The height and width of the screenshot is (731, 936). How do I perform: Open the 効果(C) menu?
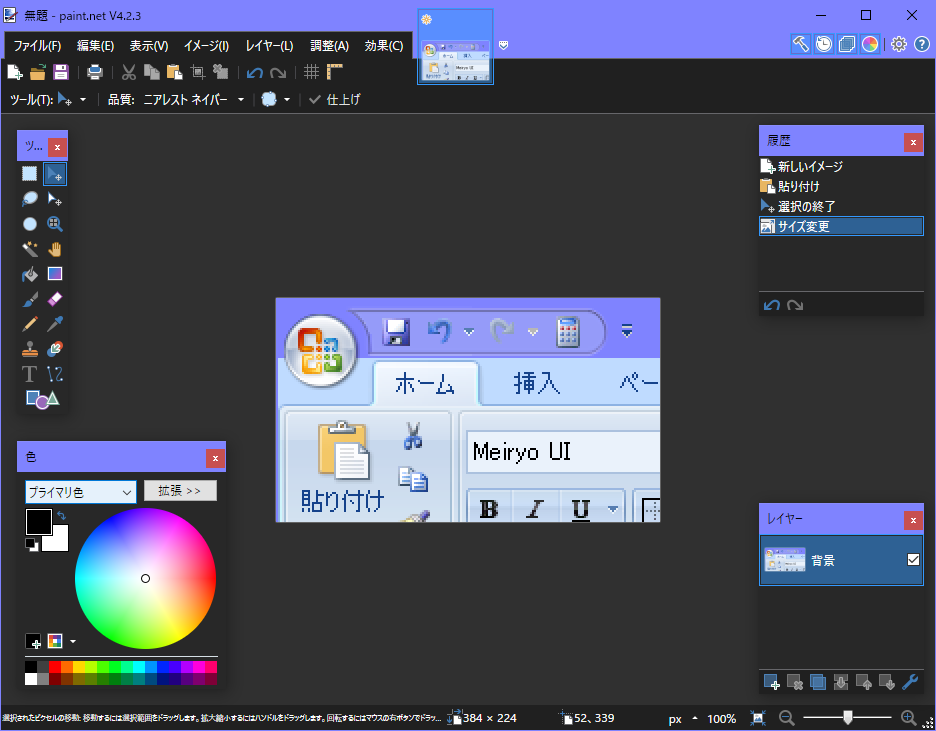(x=384, y=46)
